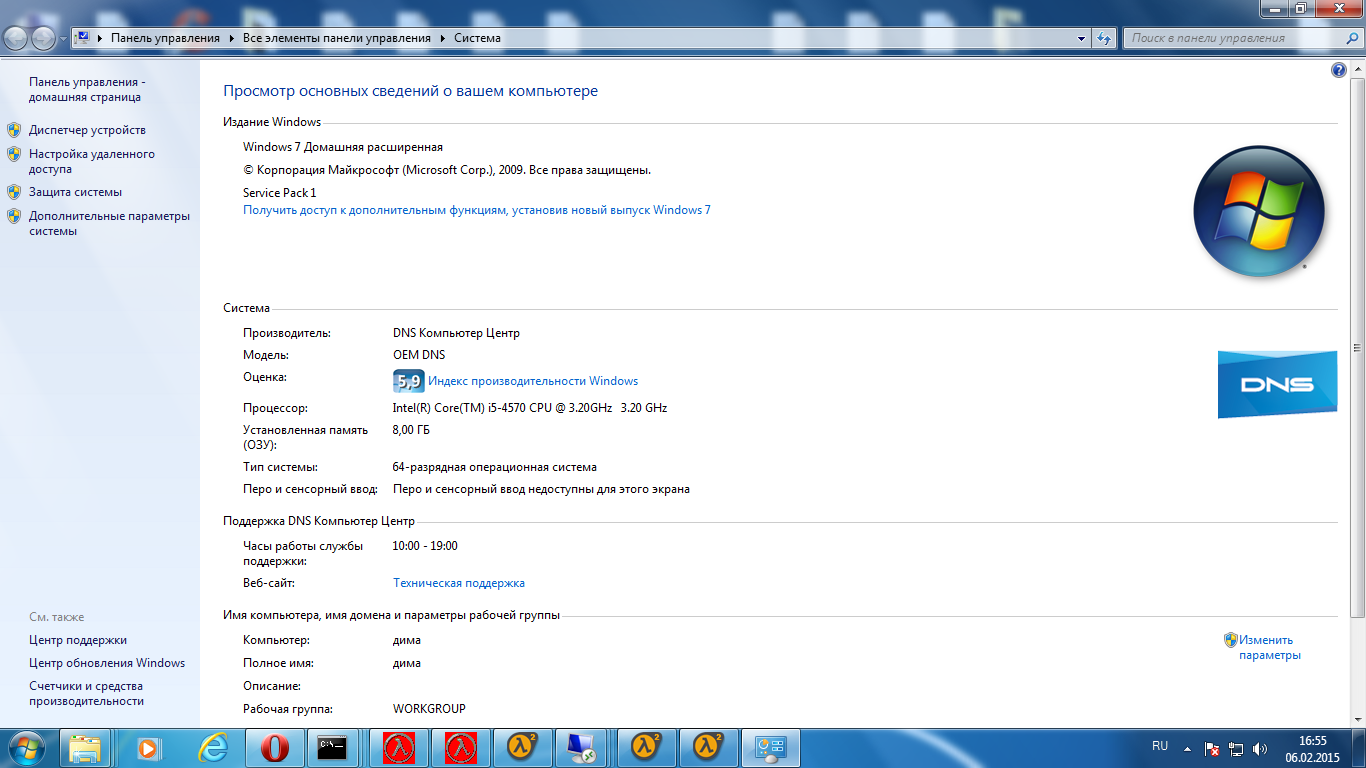Image resolution: width=1366 pixels, height=768 pixels.
Task: Click the Forward navigation arrow button
Action: pos(44,39)
